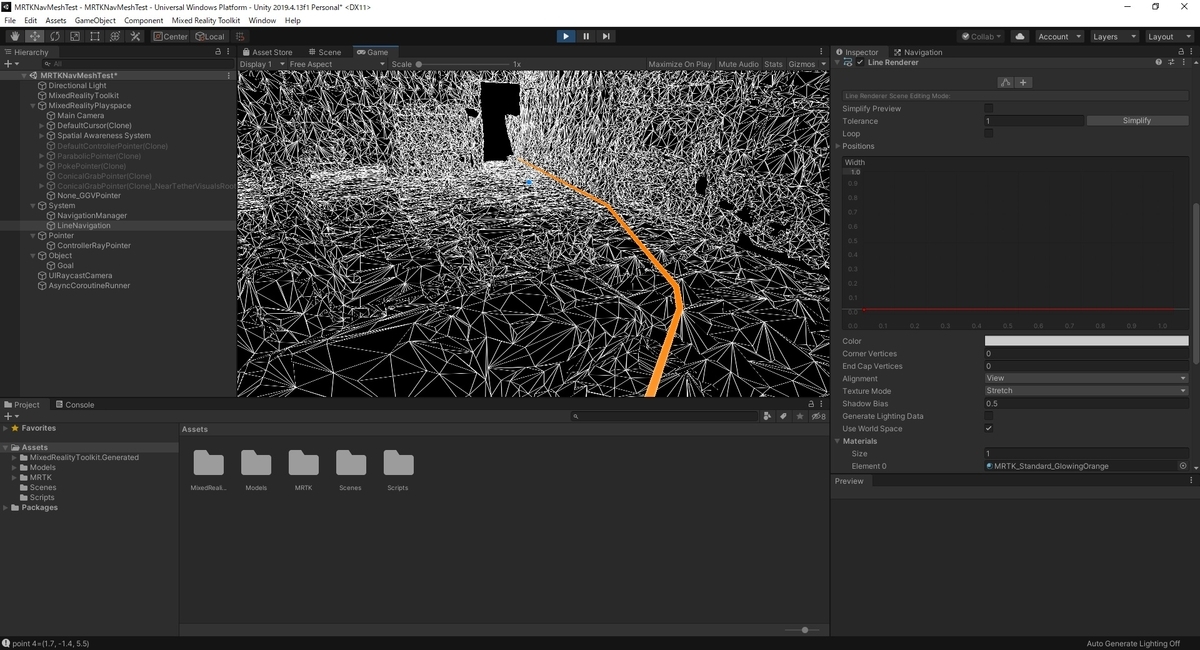The height and width of the screenshot is (650, 1200).
Task: Open Collab button
Action: [x=983, y=36]
